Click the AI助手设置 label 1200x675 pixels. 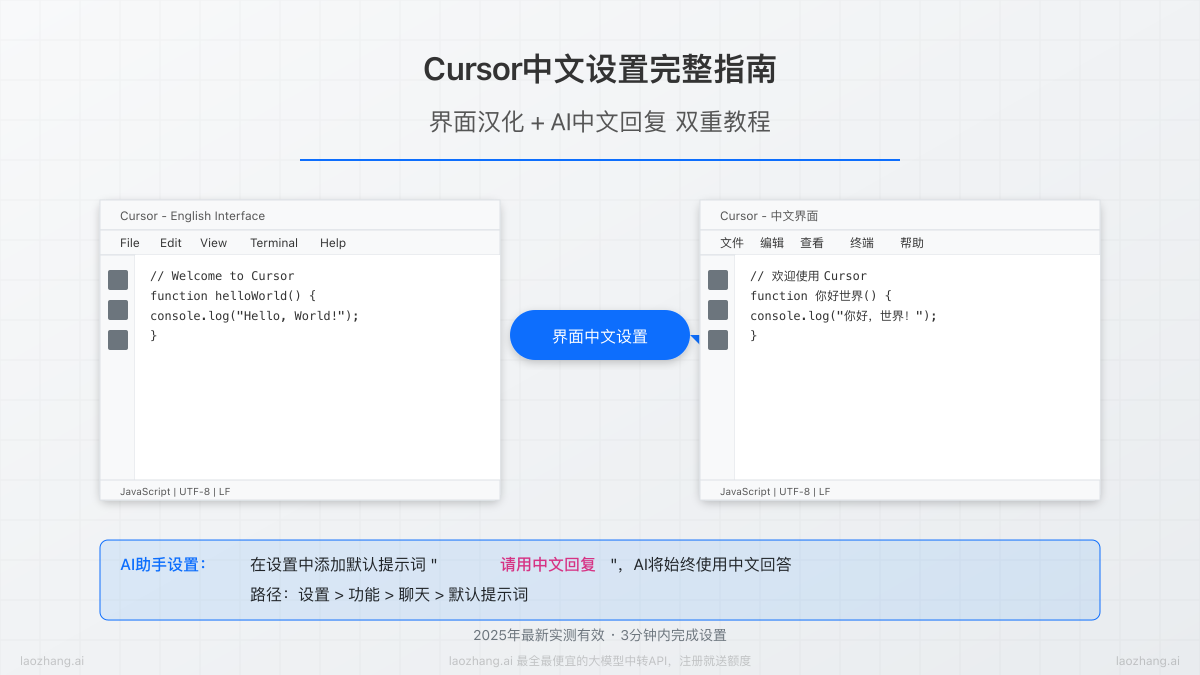[163, 565]
